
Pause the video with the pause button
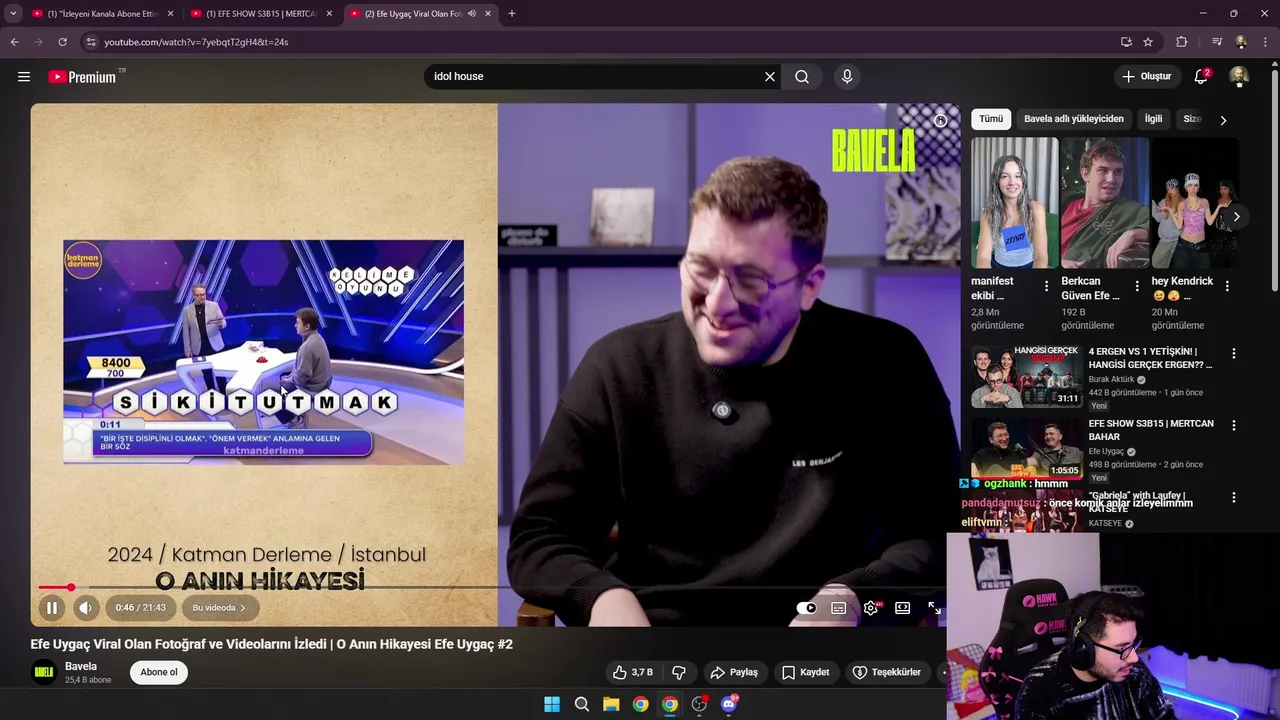pyautogui.click(x=51, y=608)
